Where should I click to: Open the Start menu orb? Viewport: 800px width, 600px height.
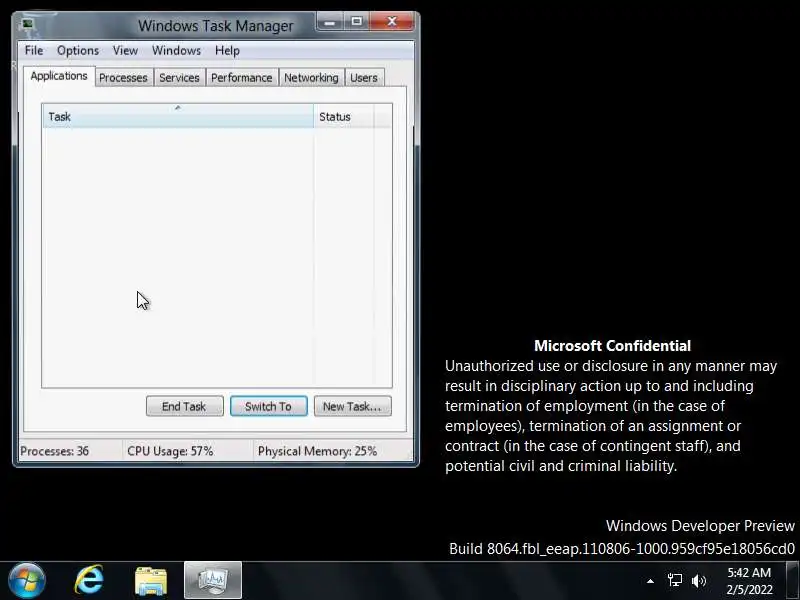27,581
